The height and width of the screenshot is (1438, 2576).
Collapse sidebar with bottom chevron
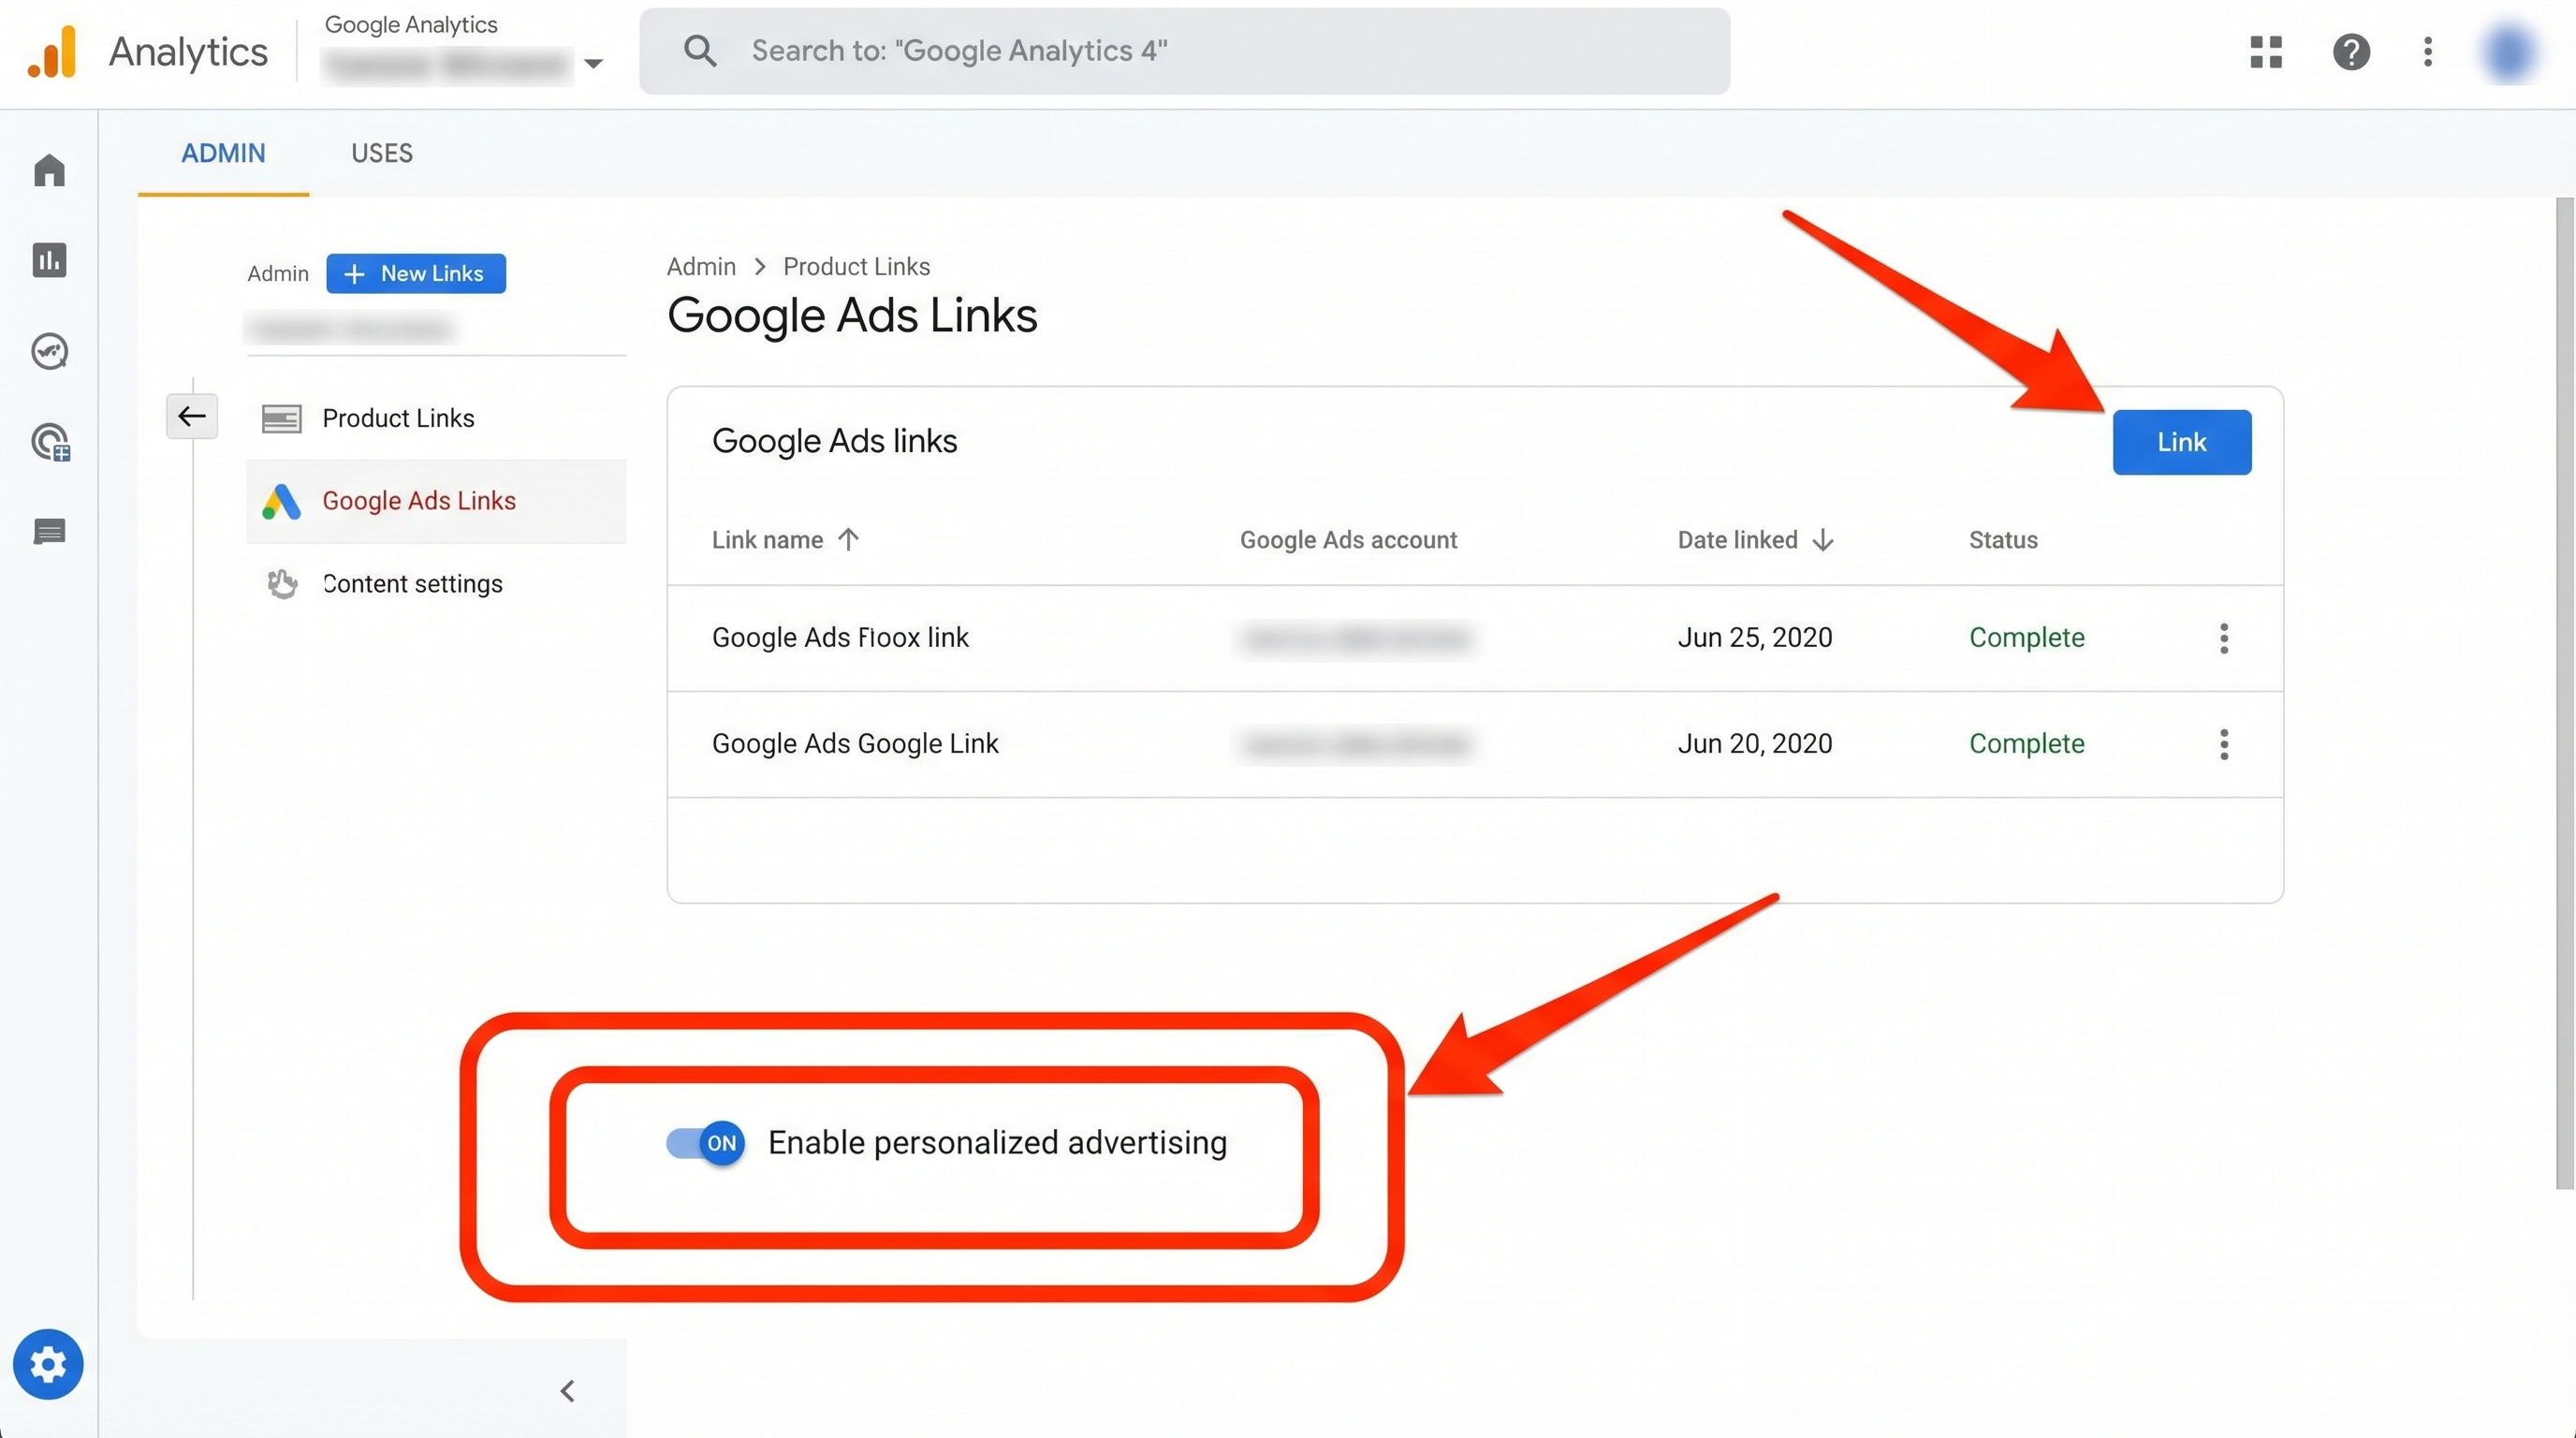click(x=567, y=1391)
